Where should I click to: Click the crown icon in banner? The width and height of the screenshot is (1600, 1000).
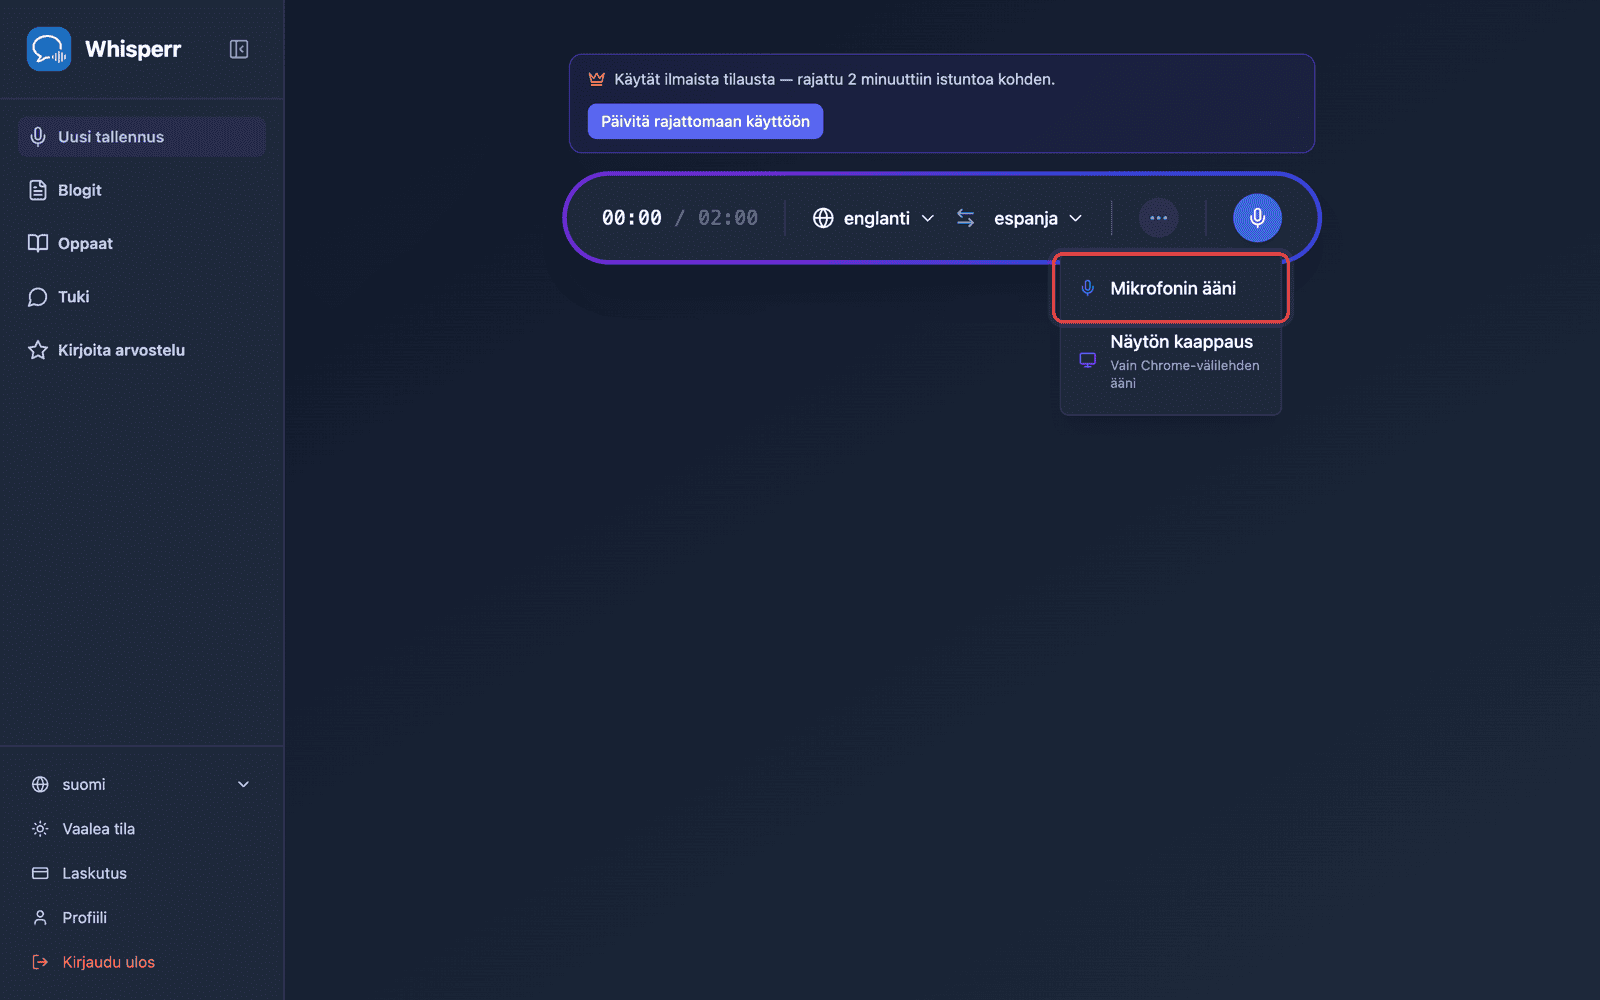click(x=597, y=79)
